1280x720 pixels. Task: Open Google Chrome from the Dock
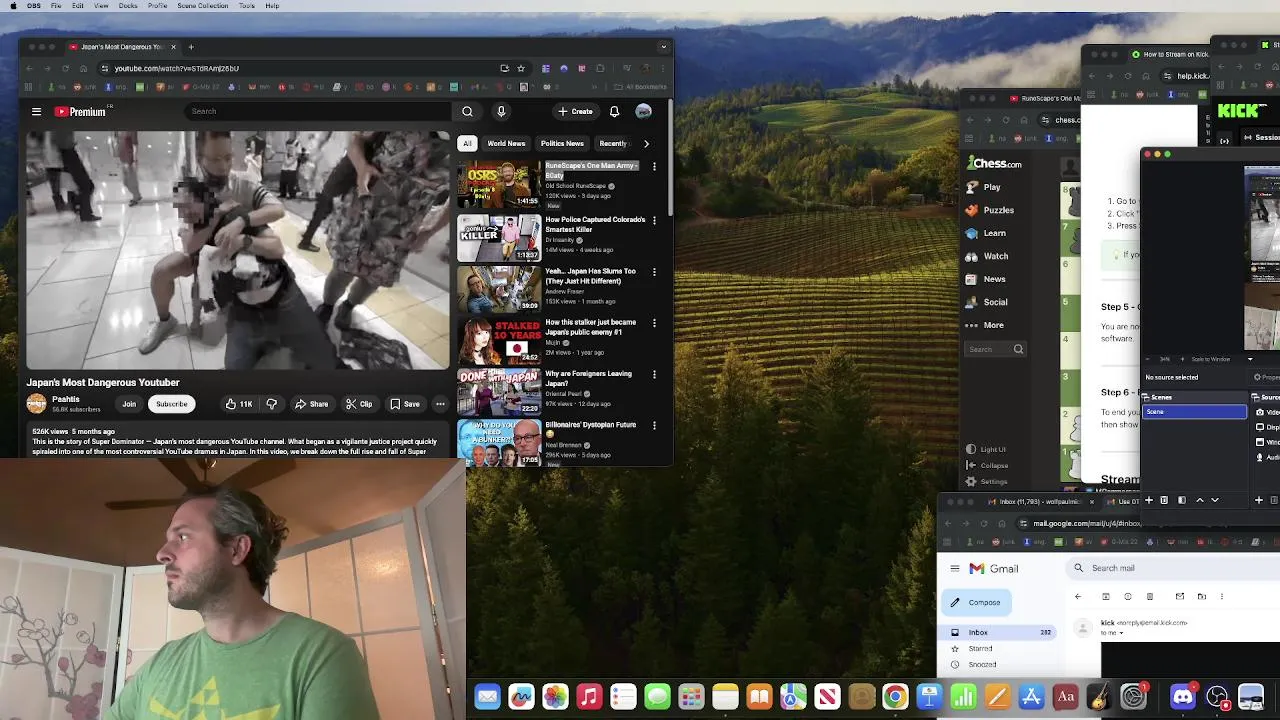(x=895, y=697)
